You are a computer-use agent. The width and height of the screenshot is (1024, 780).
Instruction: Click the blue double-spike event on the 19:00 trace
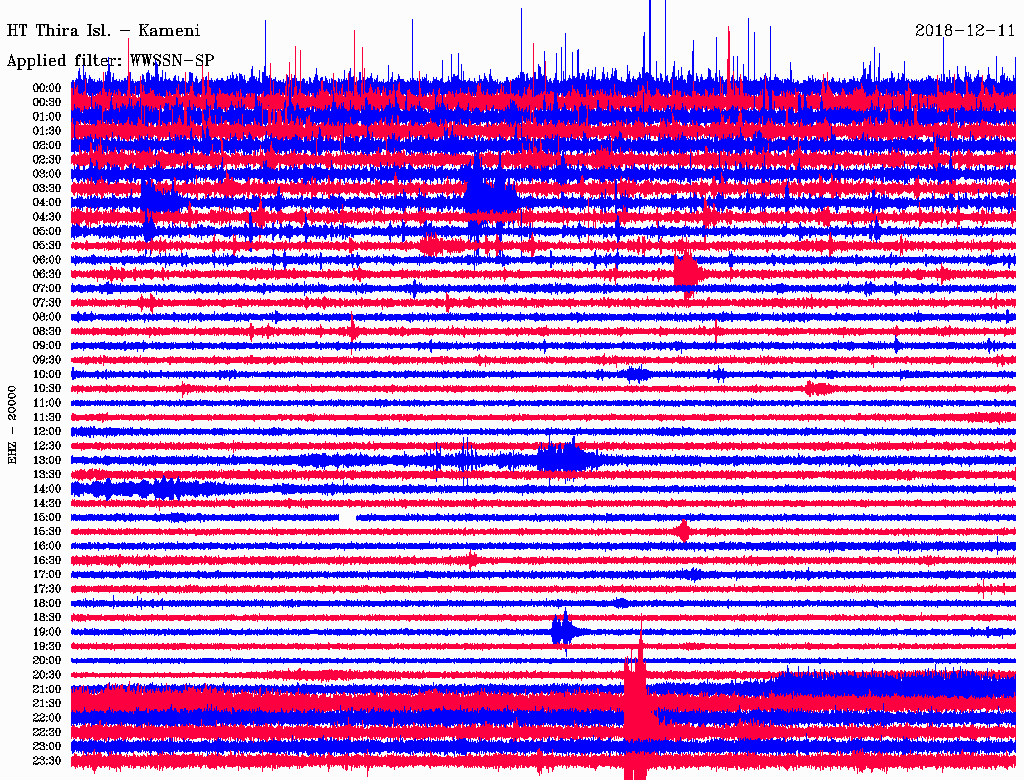(565, 631)
